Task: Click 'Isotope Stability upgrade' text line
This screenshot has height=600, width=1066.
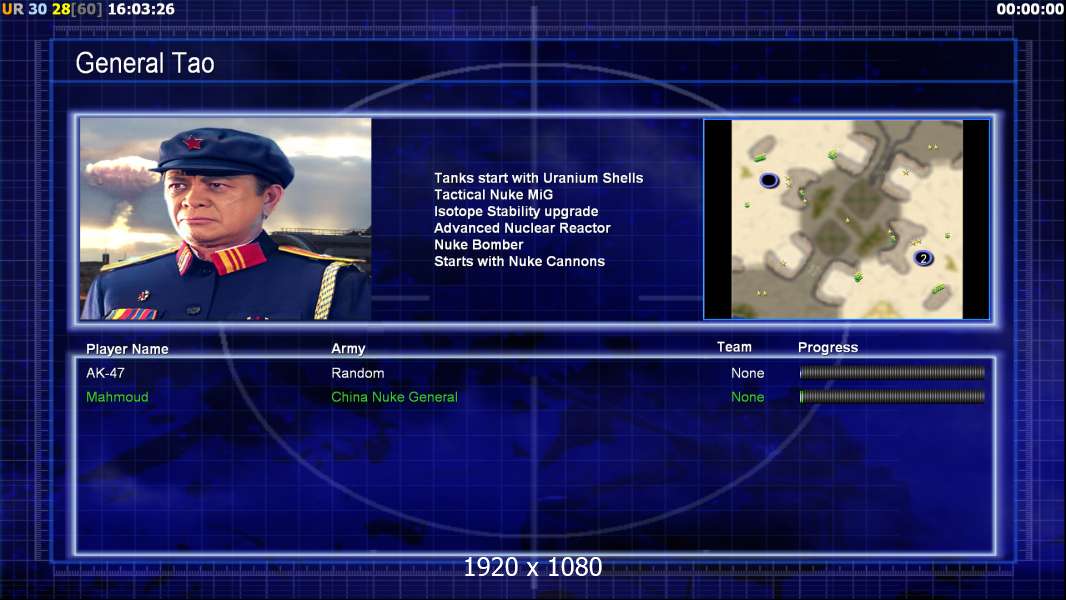Action: click(x=516, y=211)
